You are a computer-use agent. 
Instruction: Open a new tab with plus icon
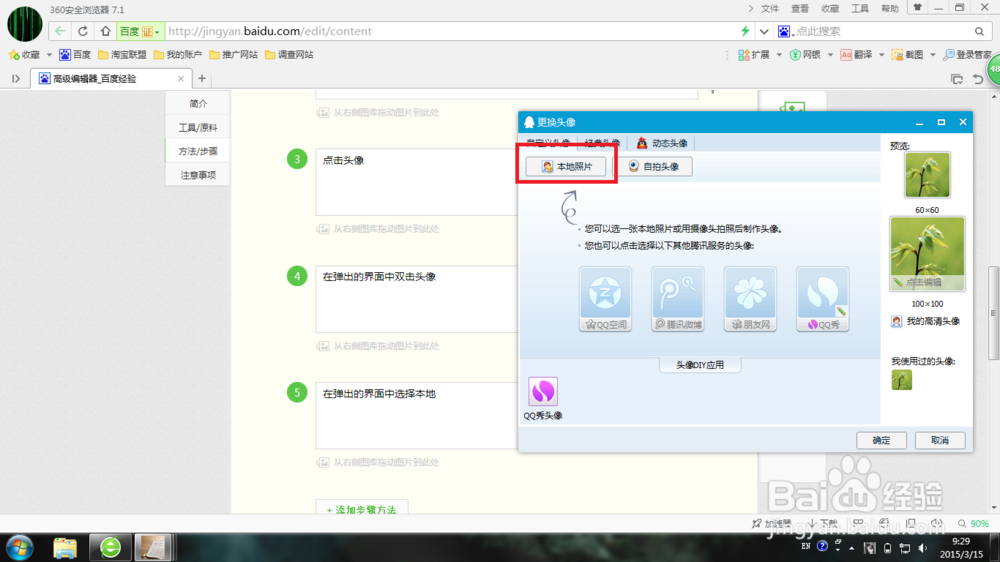[x=202, y=78]
